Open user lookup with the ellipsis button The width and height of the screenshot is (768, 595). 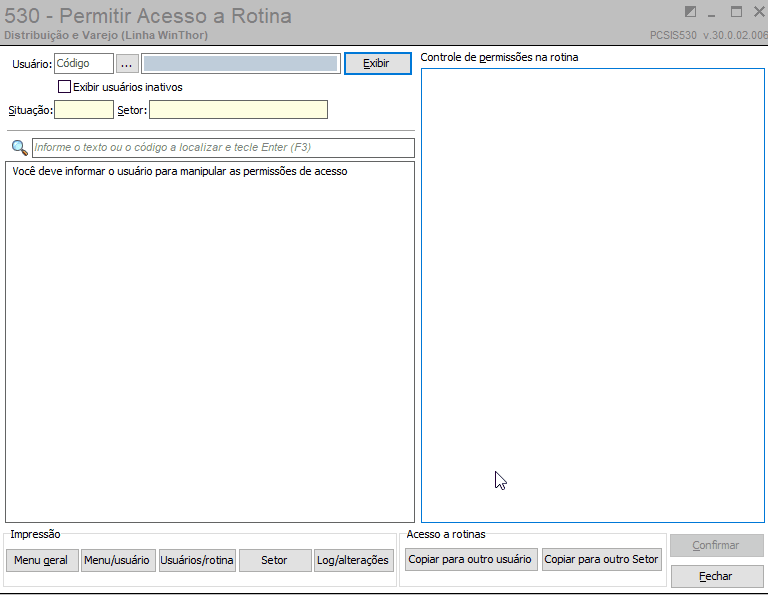127,64
